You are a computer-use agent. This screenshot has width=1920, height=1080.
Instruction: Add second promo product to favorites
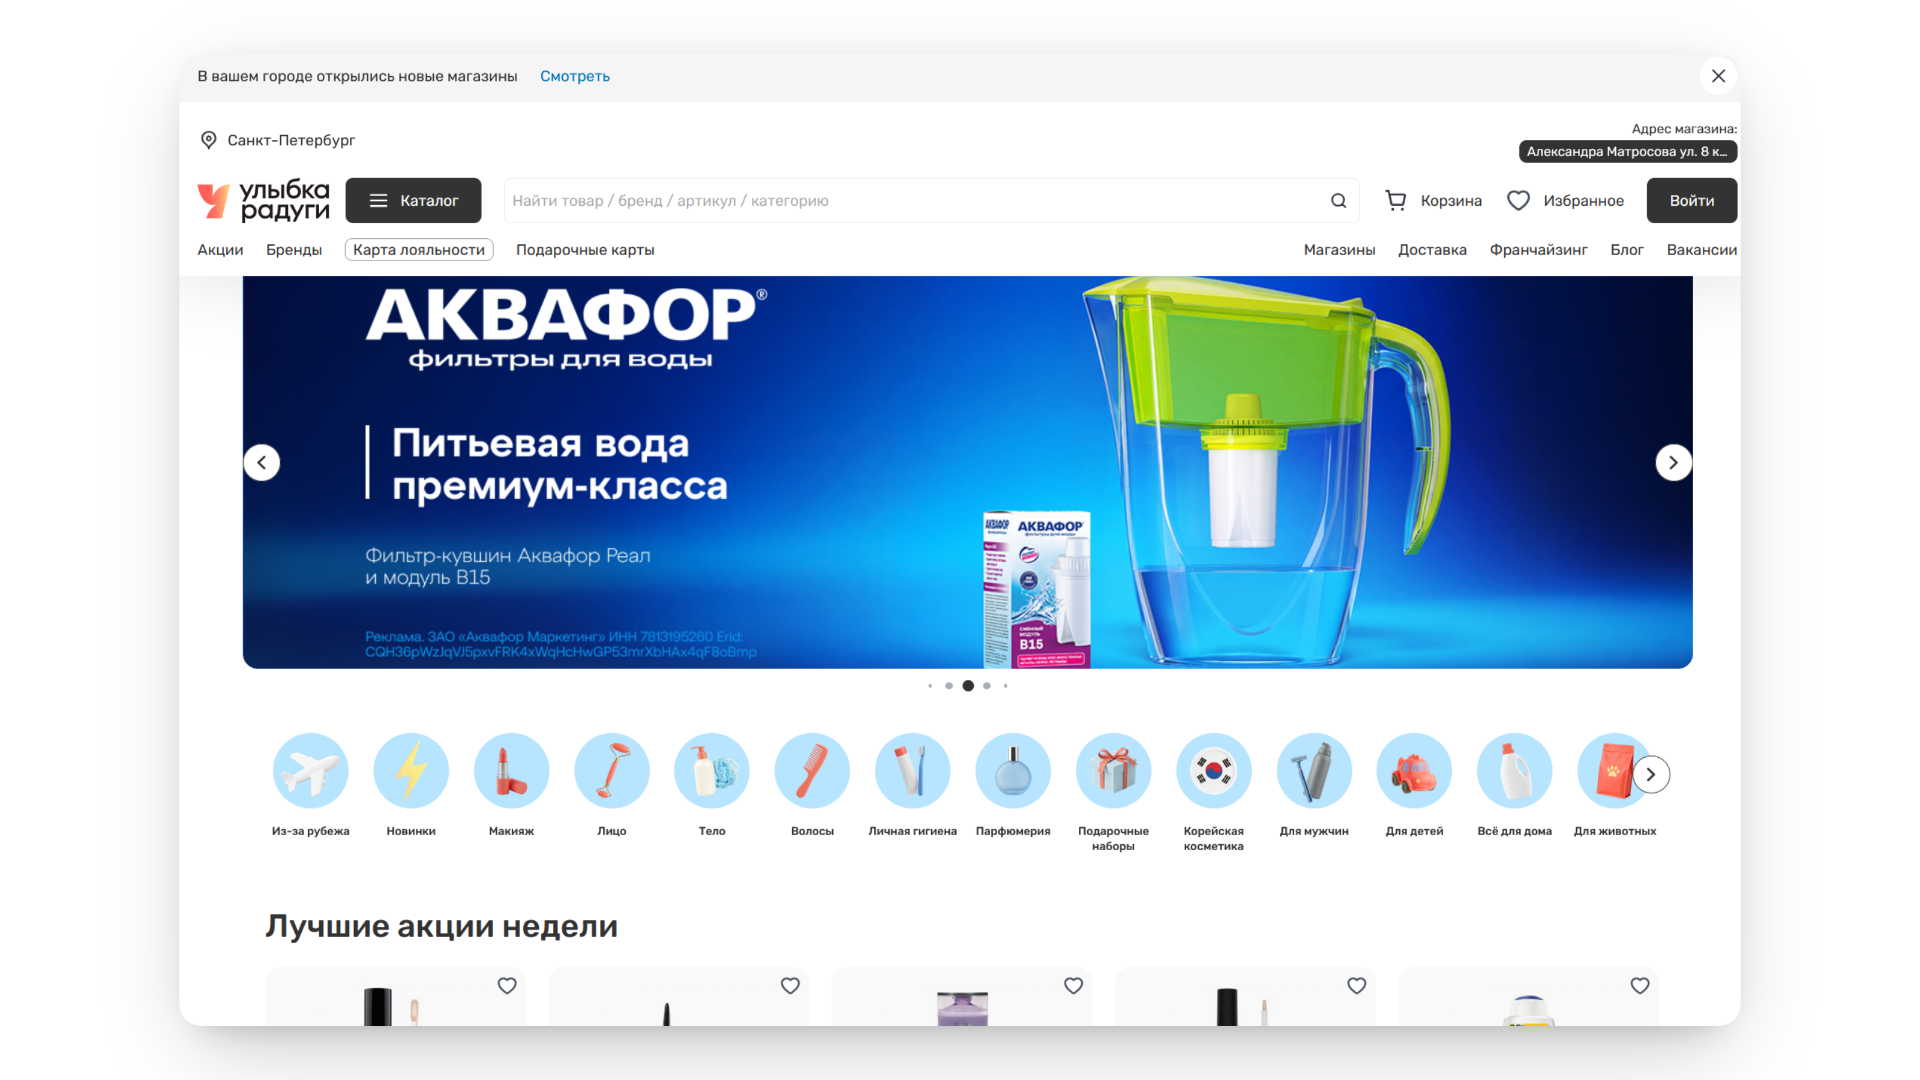pos(790,986)
